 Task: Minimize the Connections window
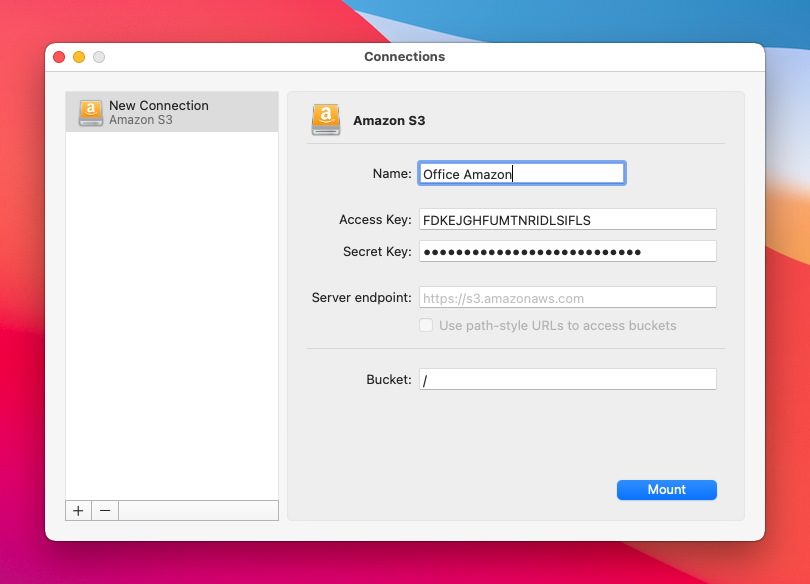pos(79,57)
